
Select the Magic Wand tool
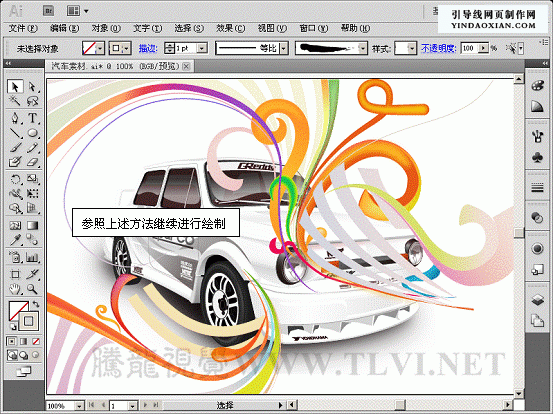coord(15,101)
